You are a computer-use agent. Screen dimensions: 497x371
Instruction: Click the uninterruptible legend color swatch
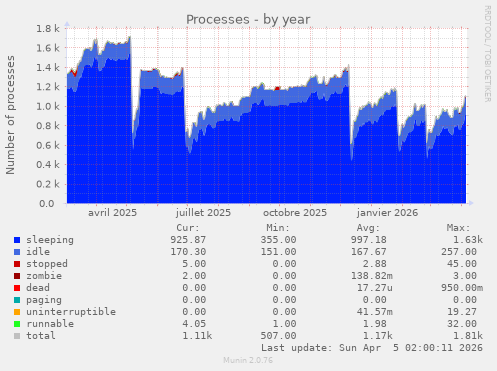point(17,312)
